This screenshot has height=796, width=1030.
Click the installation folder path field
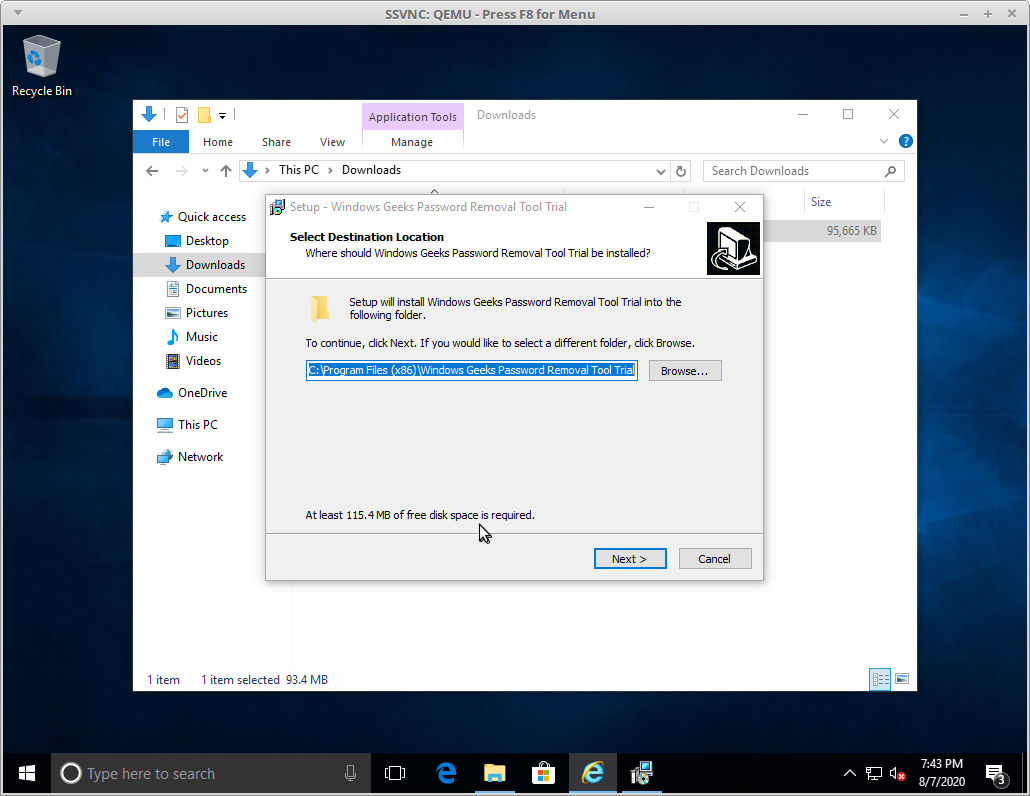pos(472,370)
